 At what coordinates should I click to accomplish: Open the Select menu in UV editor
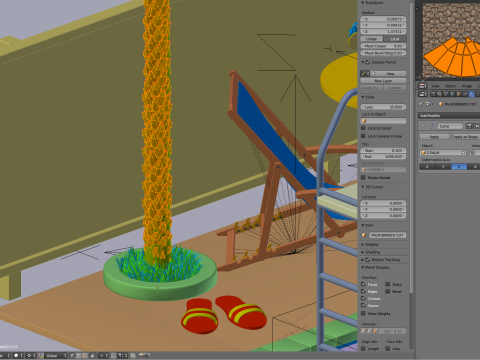450,86
